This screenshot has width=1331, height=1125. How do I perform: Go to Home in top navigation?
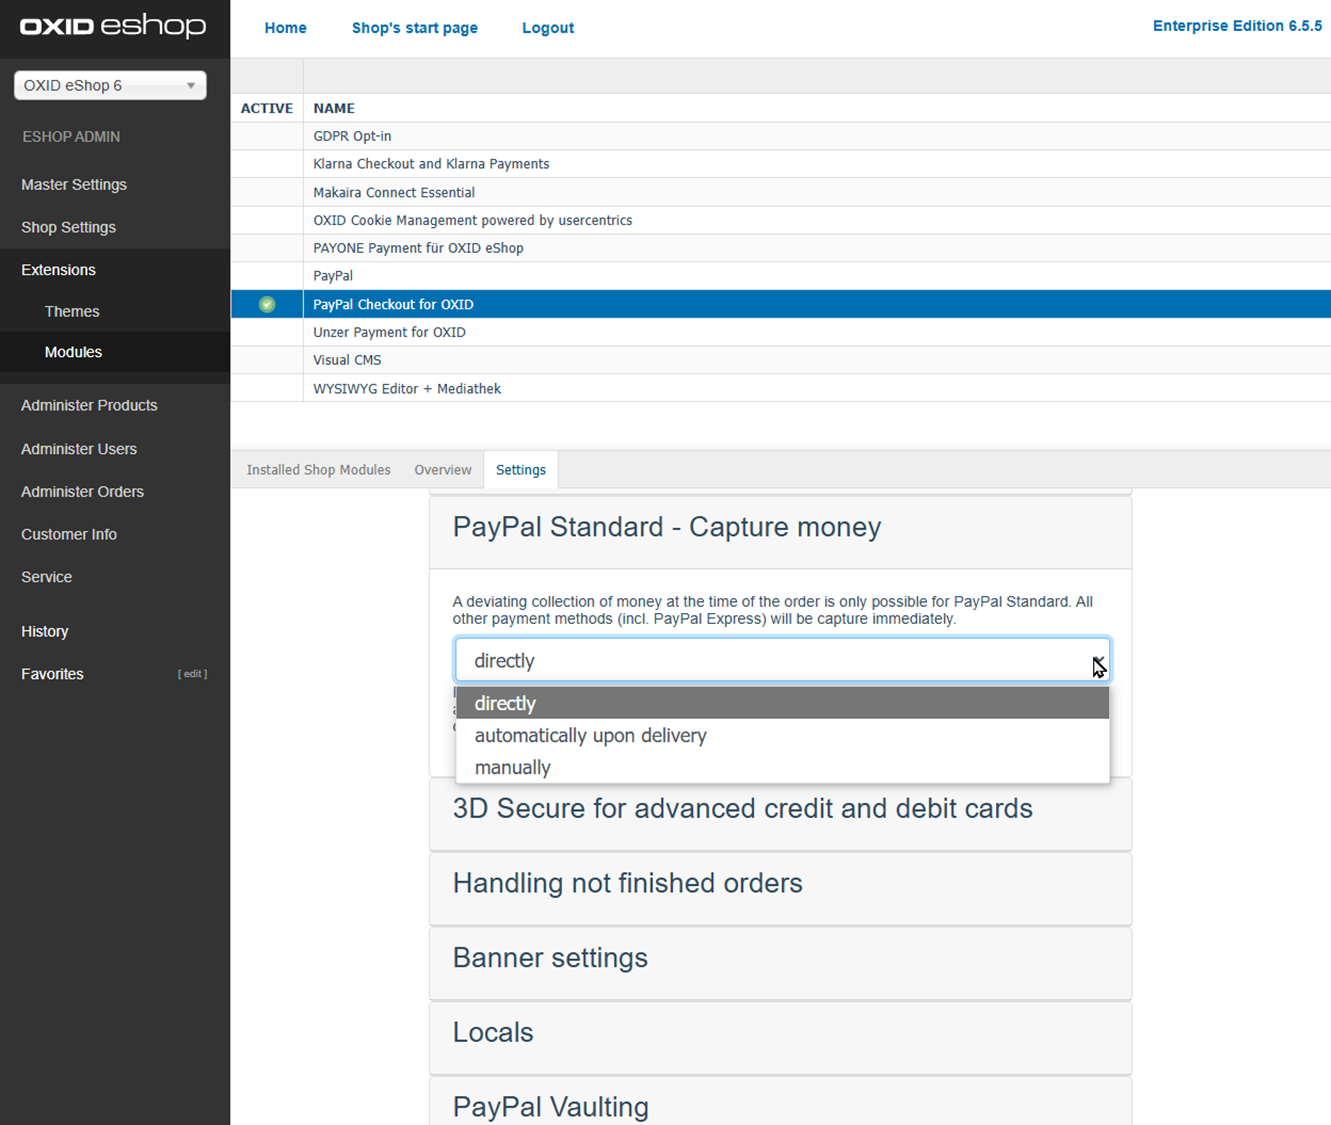(x=285, y=28)
